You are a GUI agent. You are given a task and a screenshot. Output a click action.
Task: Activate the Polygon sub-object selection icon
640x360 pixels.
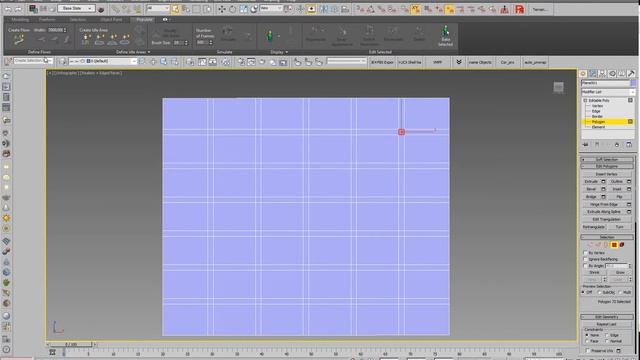click(x=614, y=245)
